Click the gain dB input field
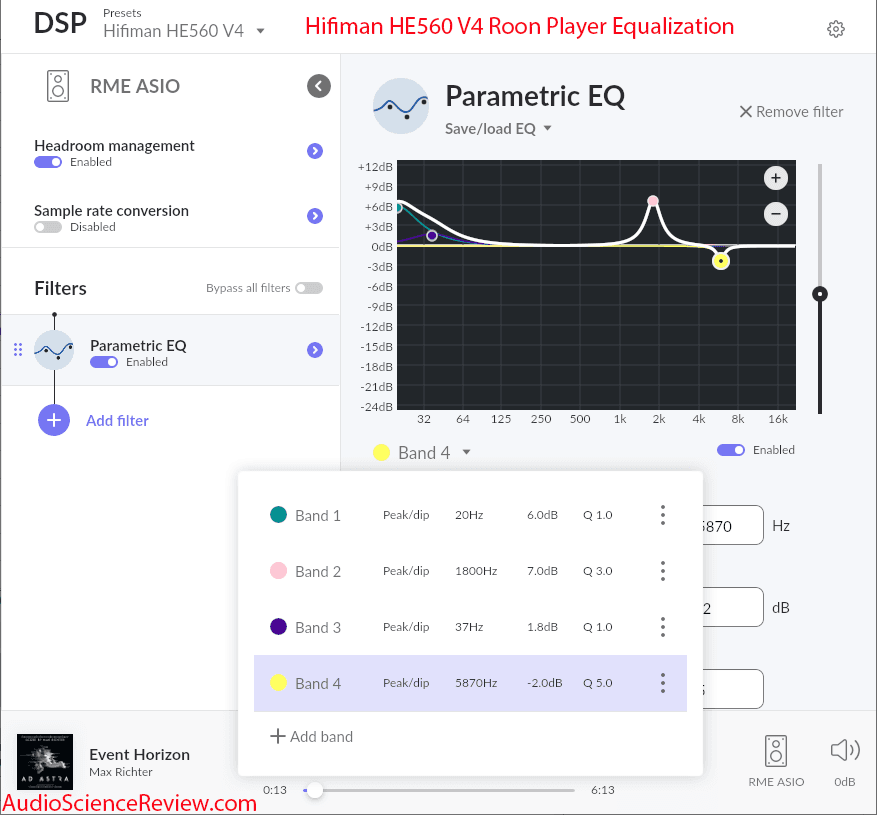877x815 pixels. (x=733, y=607)
